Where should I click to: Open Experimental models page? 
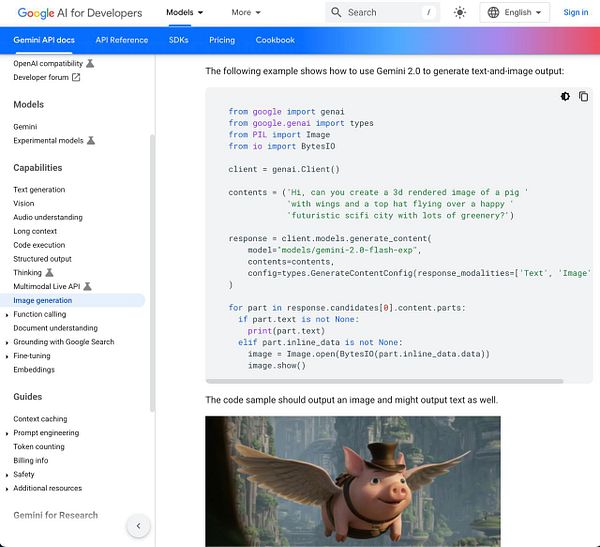[48, 140]
